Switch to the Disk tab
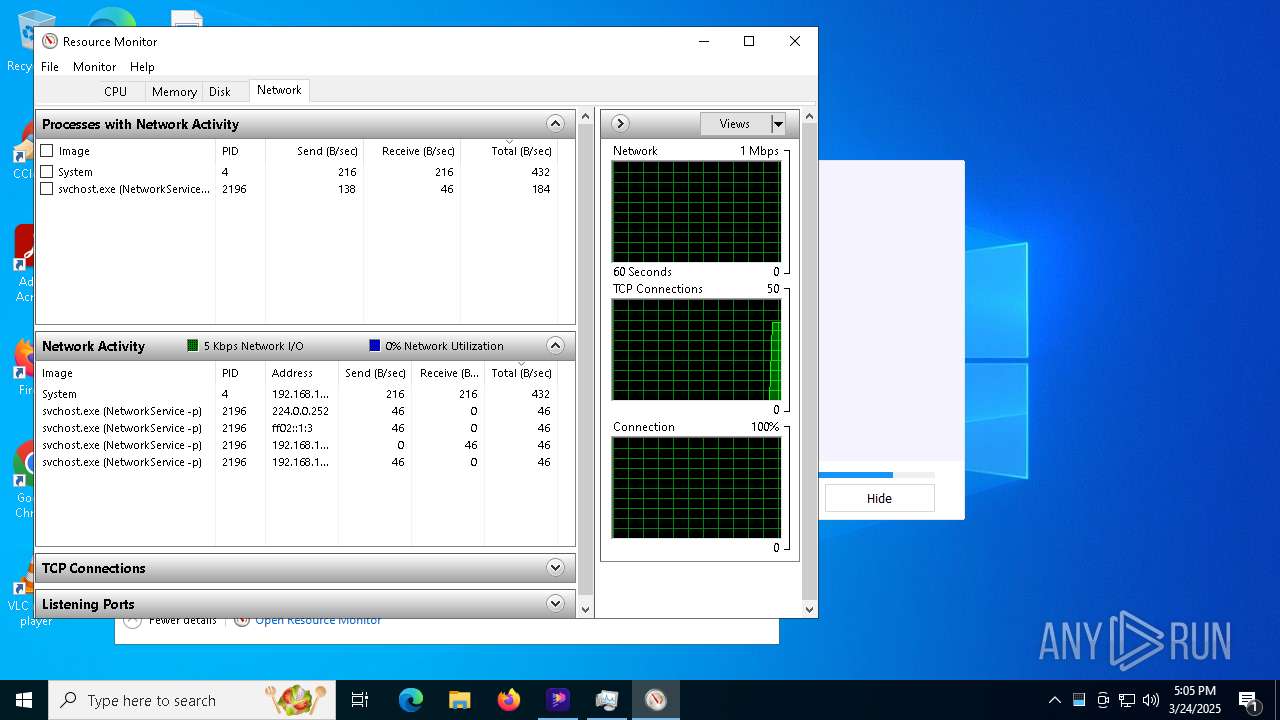Image resolution: width=1280 pixels, height=720 pixels. (x=220, y=91)
